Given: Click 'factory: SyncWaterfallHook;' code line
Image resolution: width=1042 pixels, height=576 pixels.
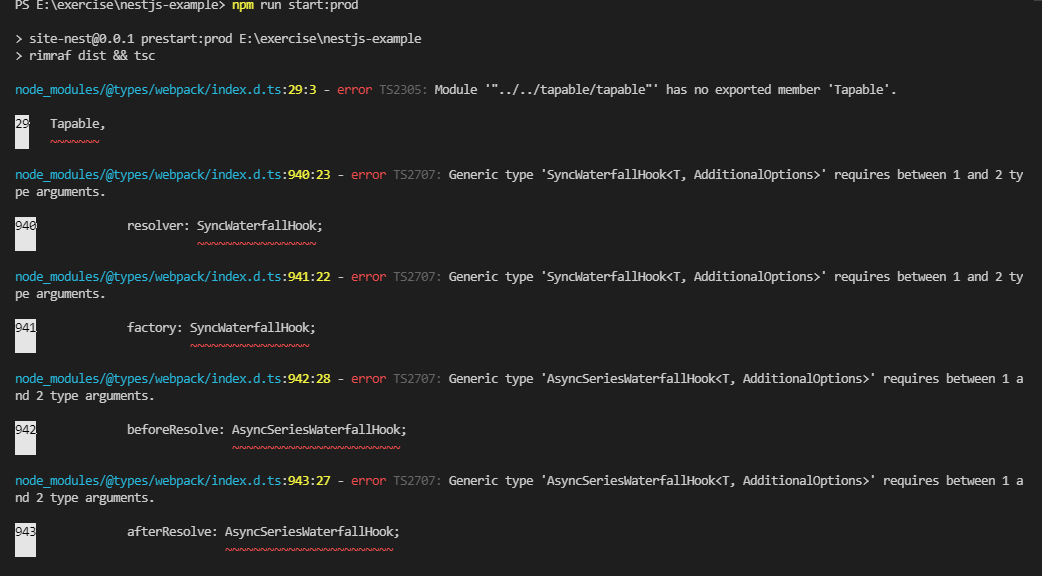Looking at the screenshot, I should (221, 328).
